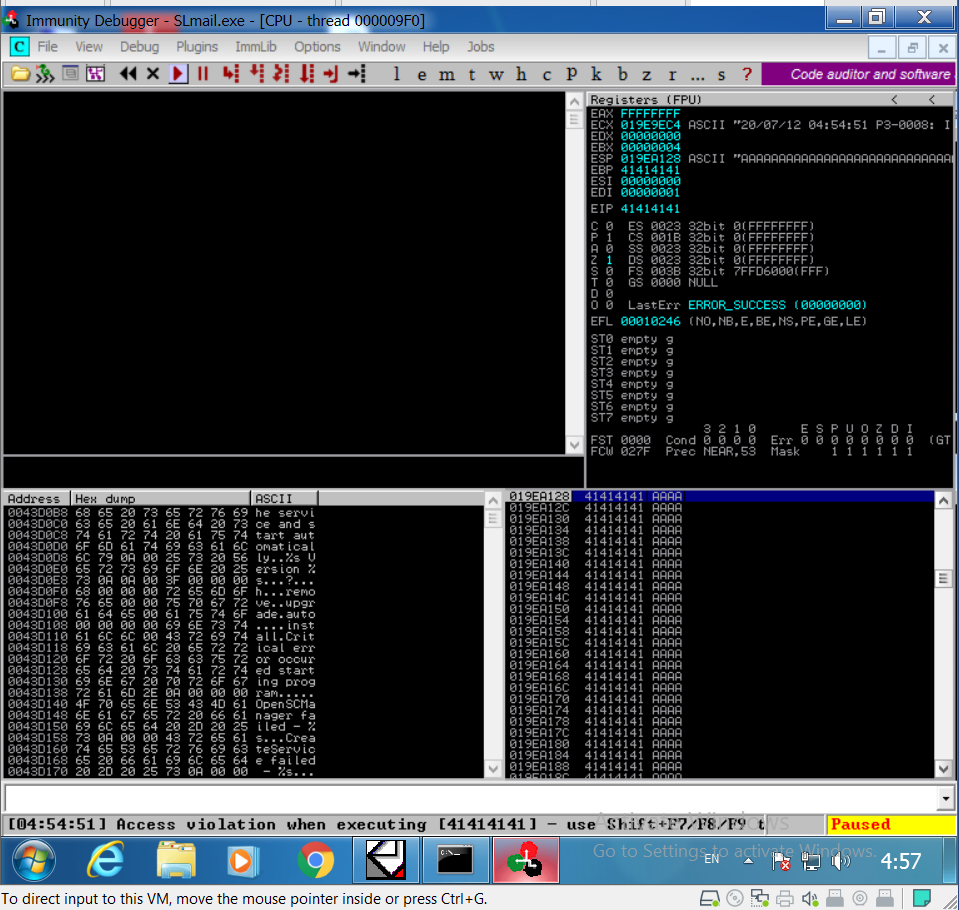Show memory map via 'm' button
This screenshot has height=910, width=959.
[447, 75]
